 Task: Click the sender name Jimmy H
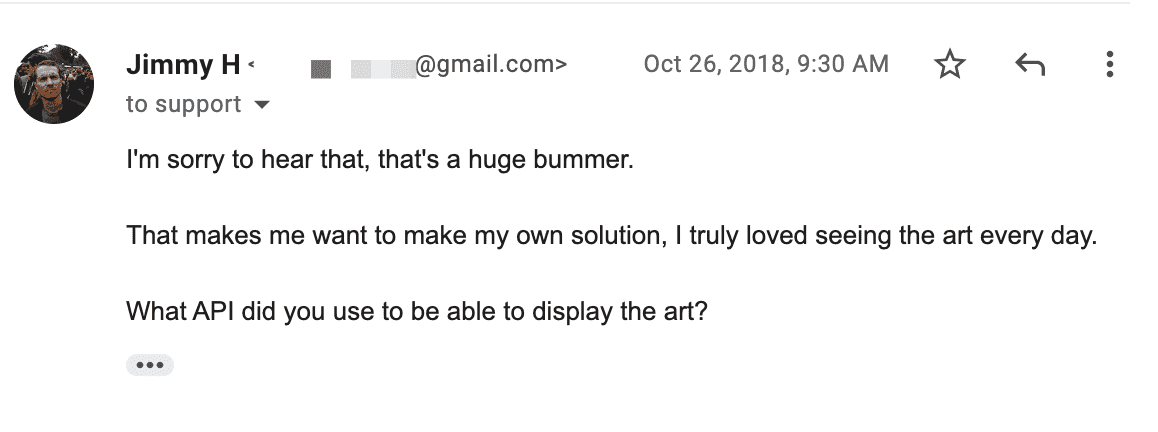183,65
